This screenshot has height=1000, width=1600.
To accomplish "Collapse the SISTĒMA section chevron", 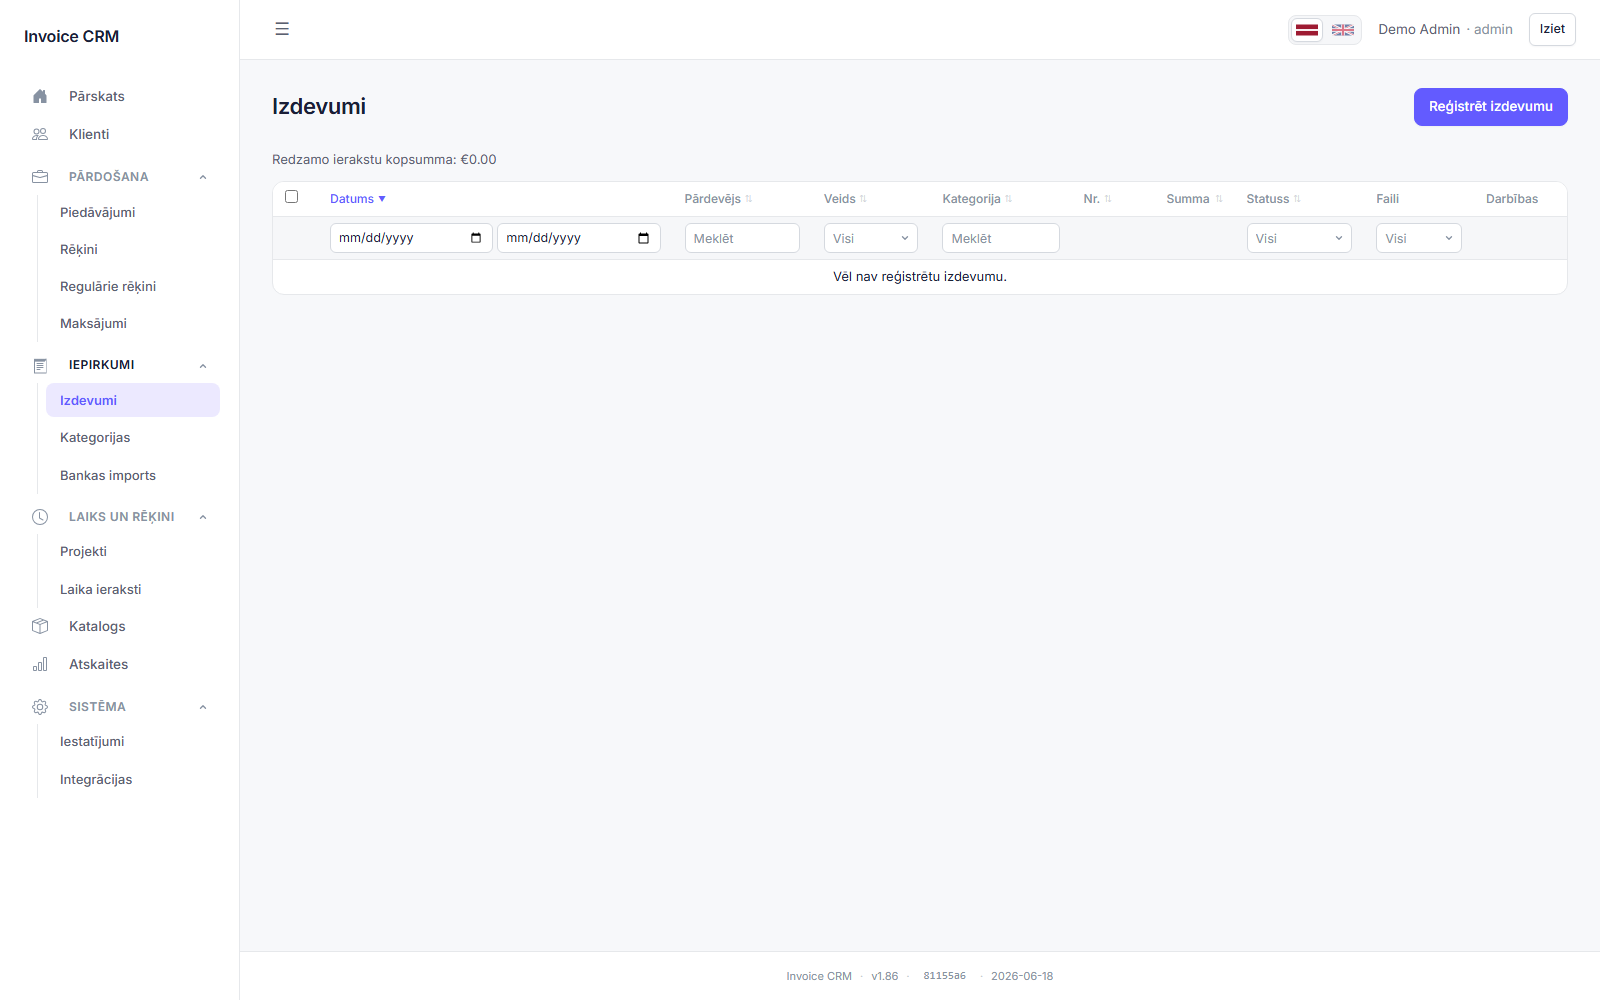I will (x=203, y=707).
